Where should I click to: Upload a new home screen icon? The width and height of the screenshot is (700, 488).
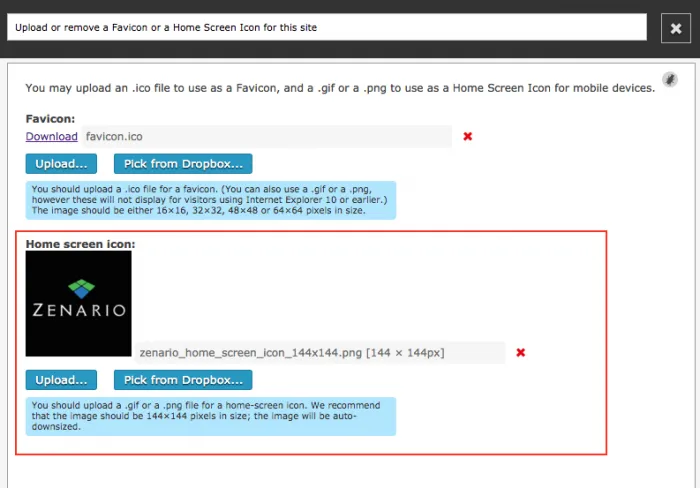coord(61,380)
